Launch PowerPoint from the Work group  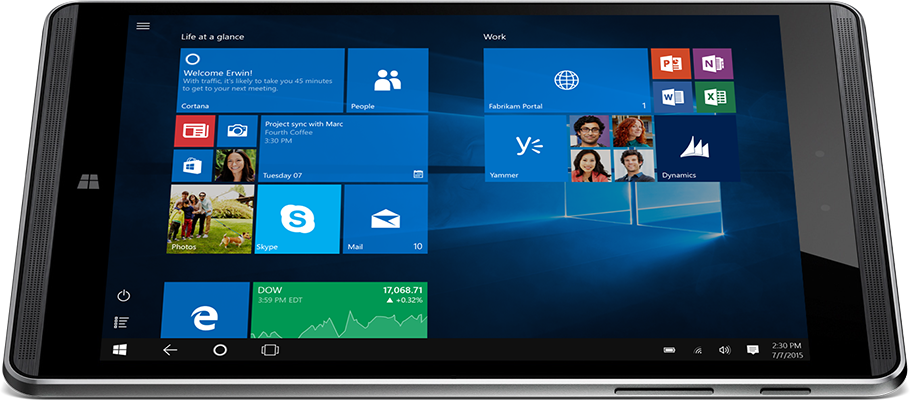pos(669,64)
